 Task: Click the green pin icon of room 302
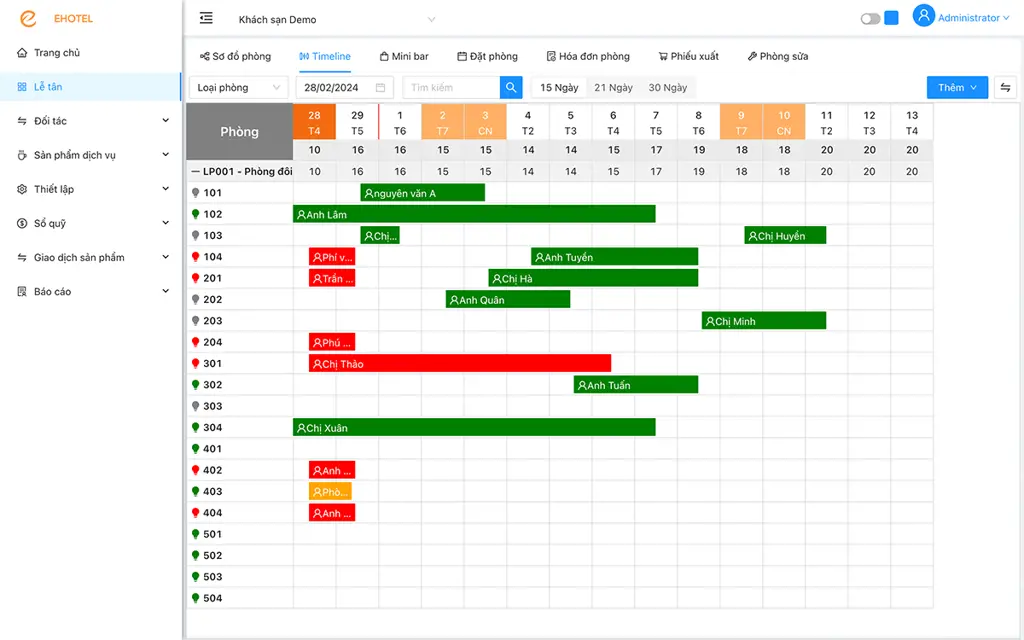tap(195, 385)
